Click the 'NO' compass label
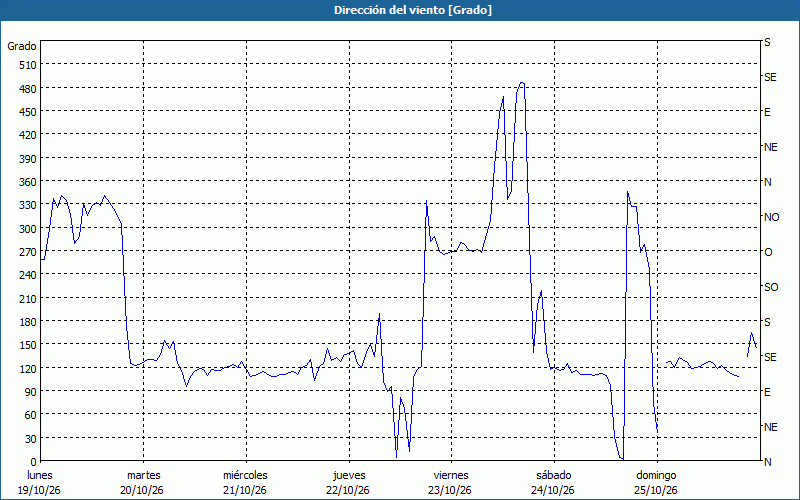 pos(771,217)
